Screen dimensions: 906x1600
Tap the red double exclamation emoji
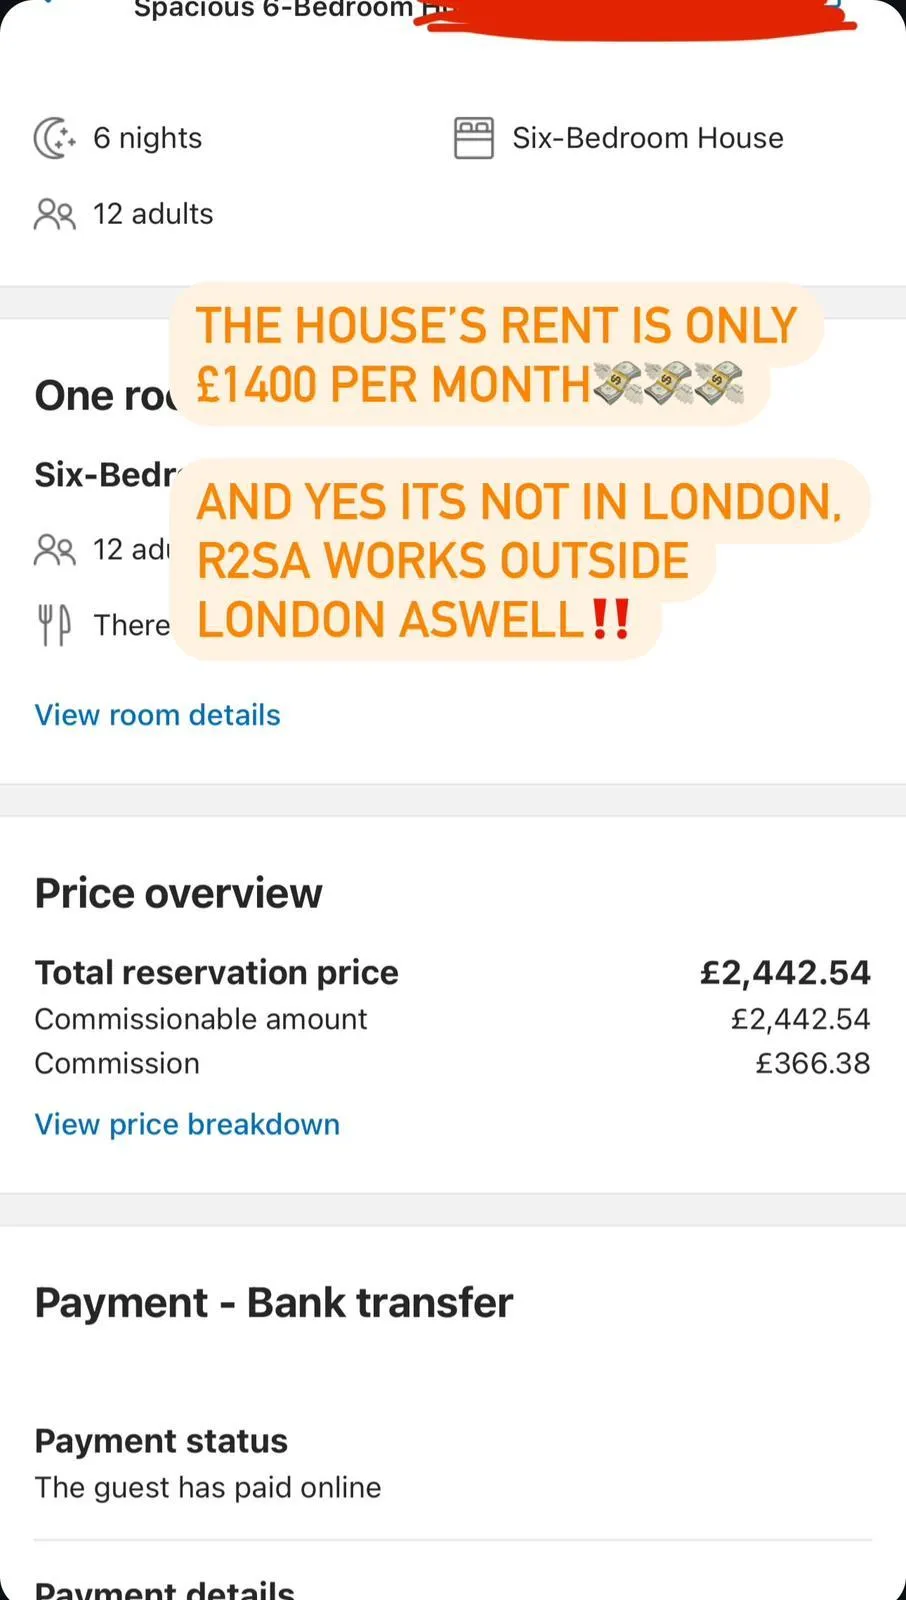click(610, 619)
